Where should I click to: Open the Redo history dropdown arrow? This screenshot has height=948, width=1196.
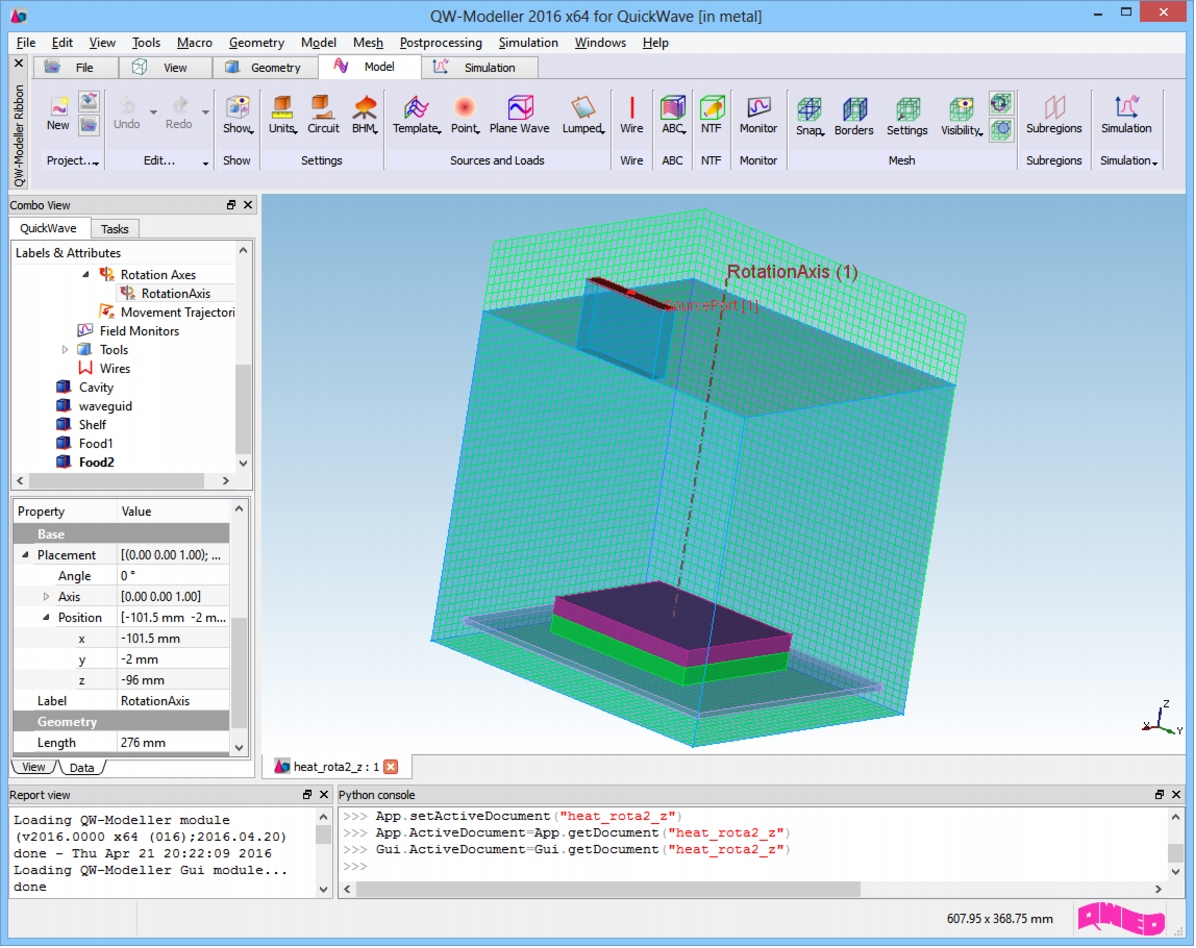pos(205,113)
